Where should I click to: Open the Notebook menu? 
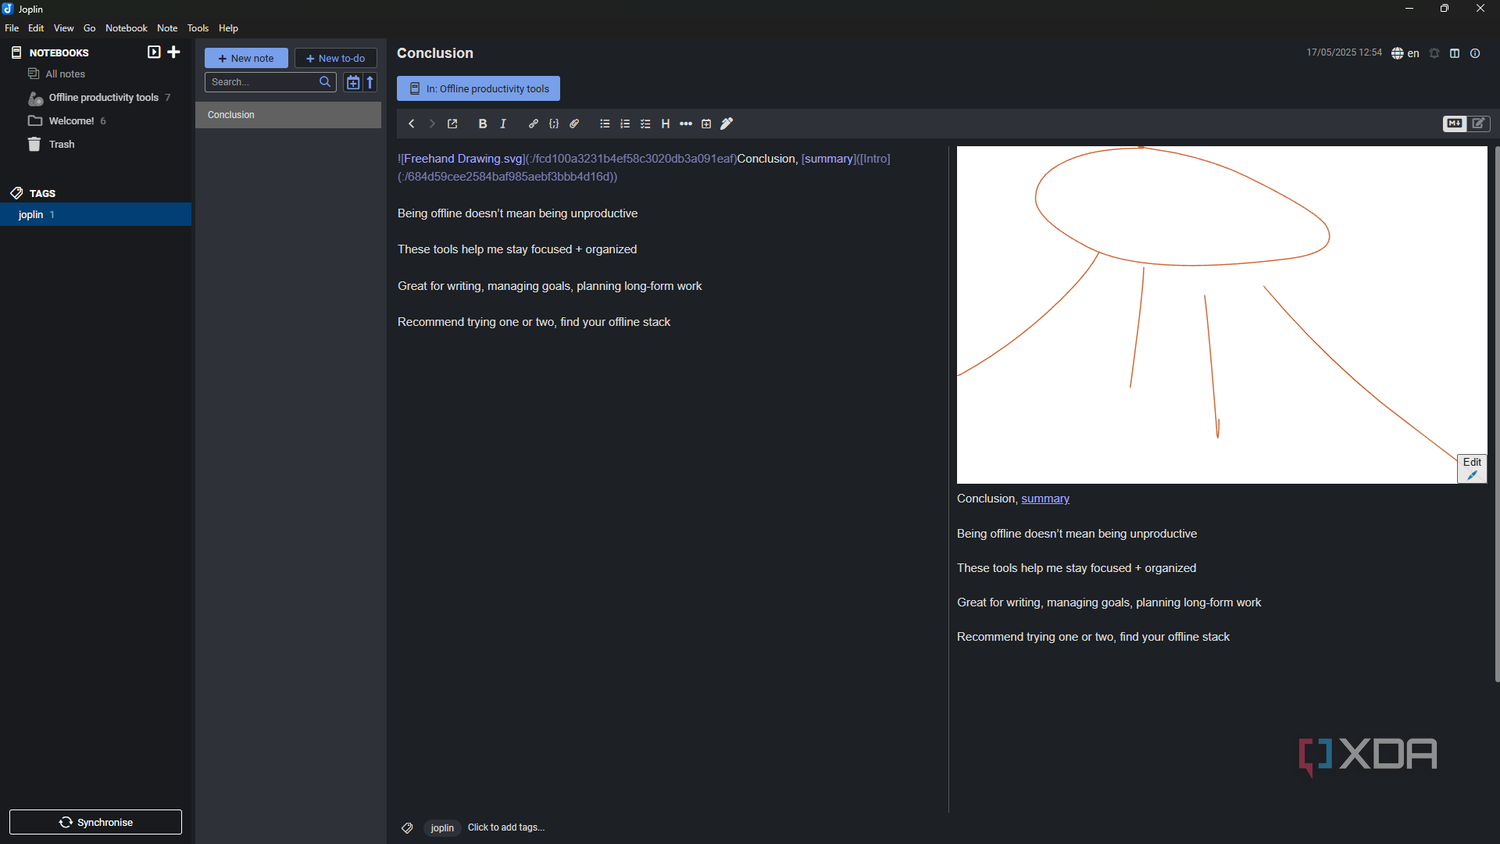pos(126,28)
